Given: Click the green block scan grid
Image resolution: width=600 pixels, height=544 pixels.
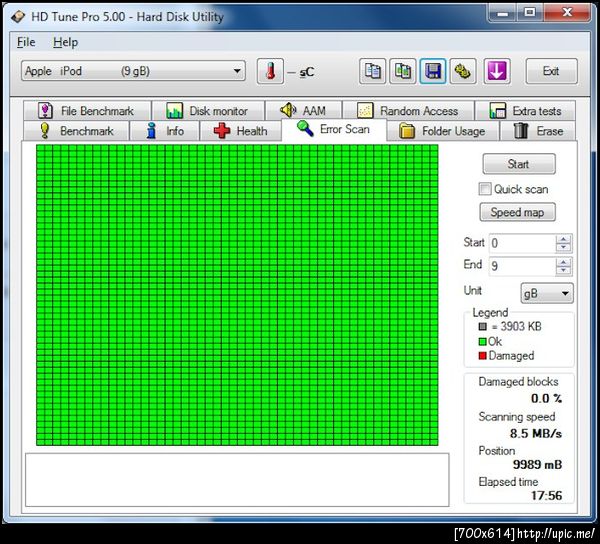Looking at the screenshot, I should click(237, 295).
